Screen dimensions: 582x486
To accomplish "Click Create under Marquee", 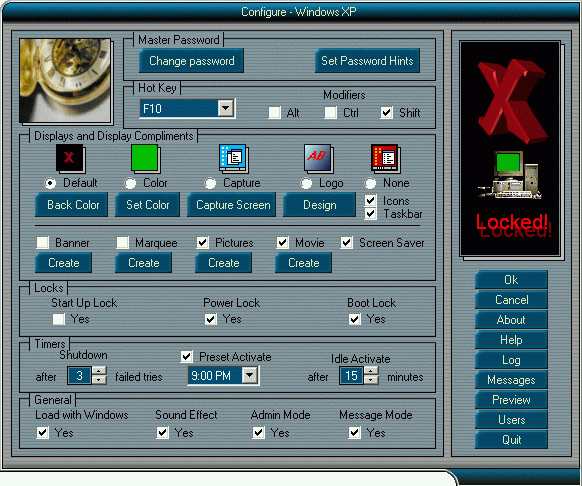I will [x=143, y=263].
